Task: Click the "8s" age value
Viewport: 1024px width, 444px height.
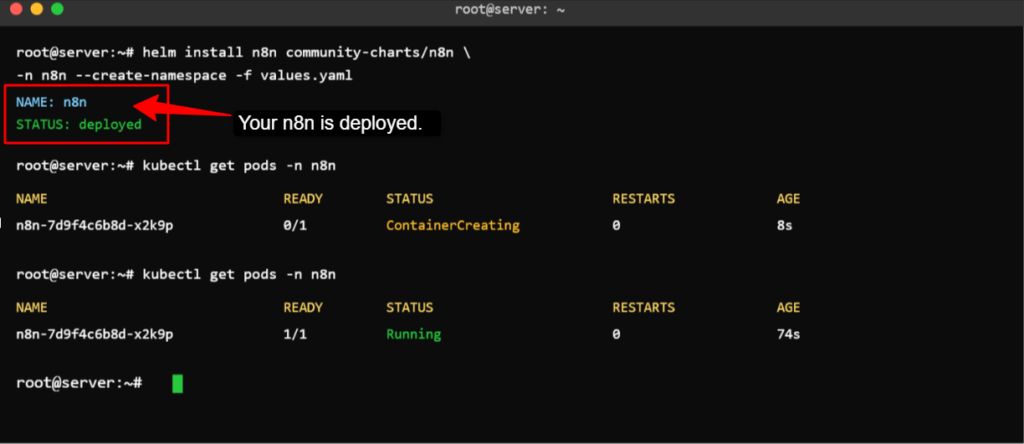Action: click(x=784, y=226)
